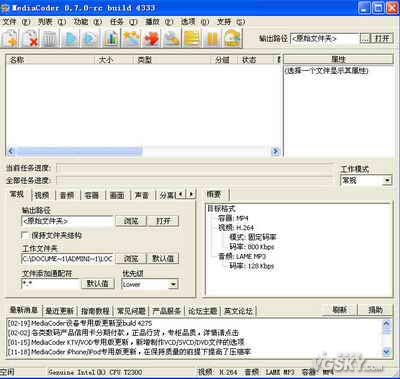Open the 任务 (J) menu
The width and height of the screenshot is (400, 379).
(123, 22)
